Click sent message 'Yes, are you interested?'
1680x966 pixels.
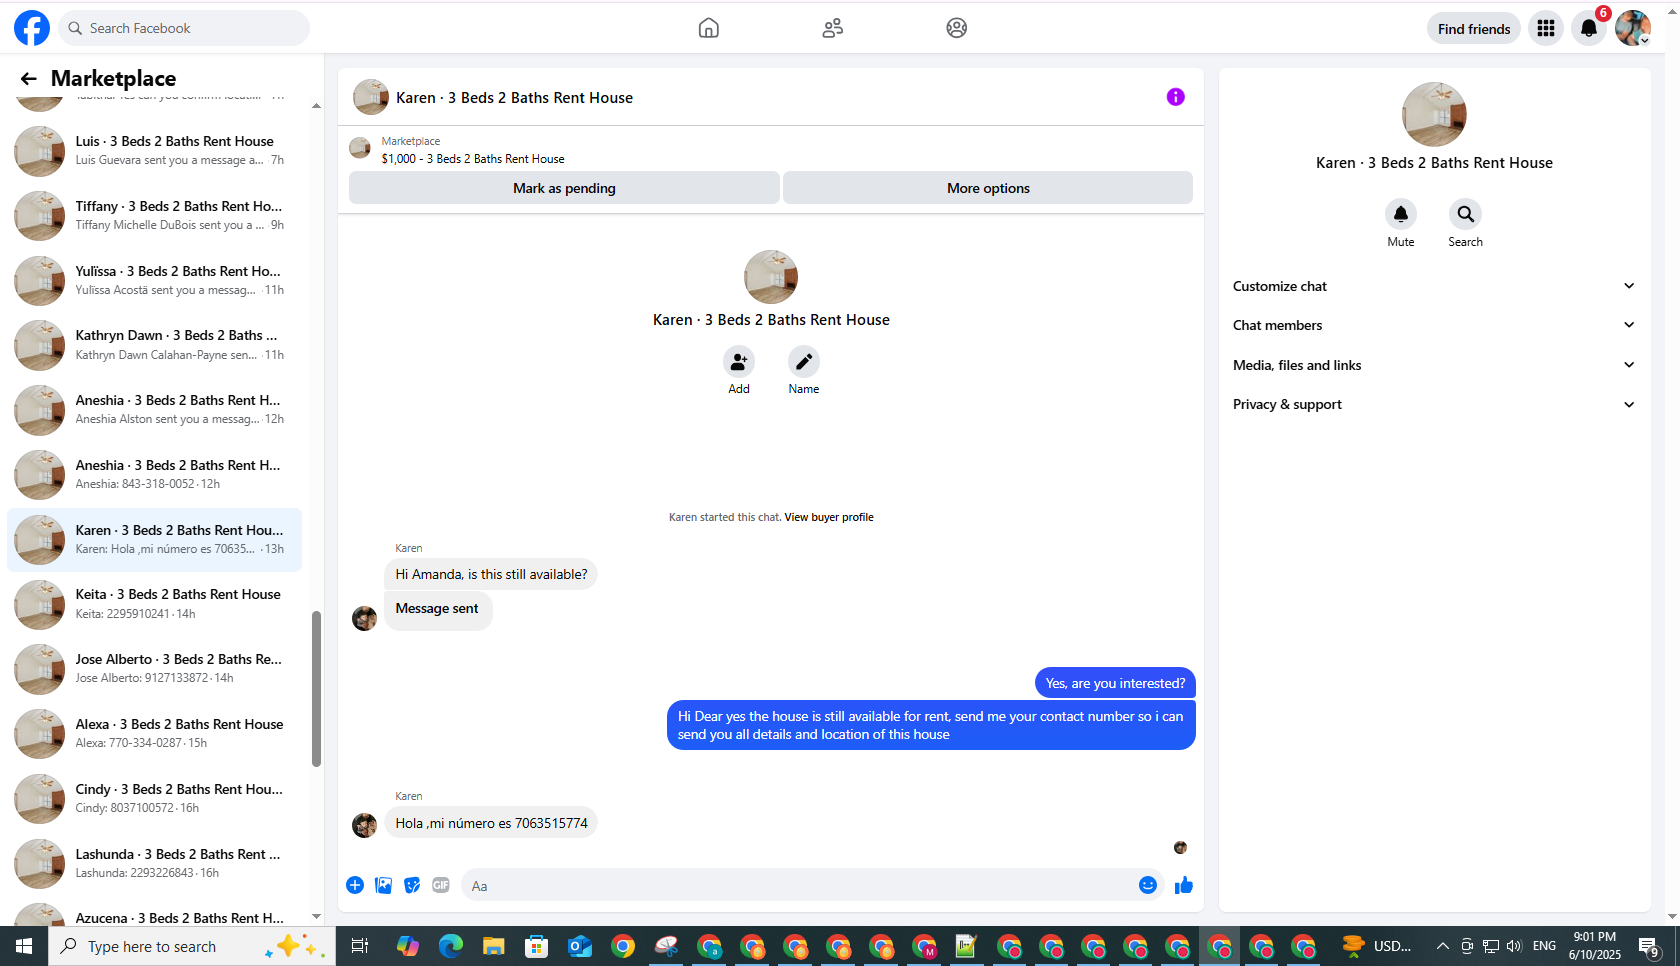1115,683
